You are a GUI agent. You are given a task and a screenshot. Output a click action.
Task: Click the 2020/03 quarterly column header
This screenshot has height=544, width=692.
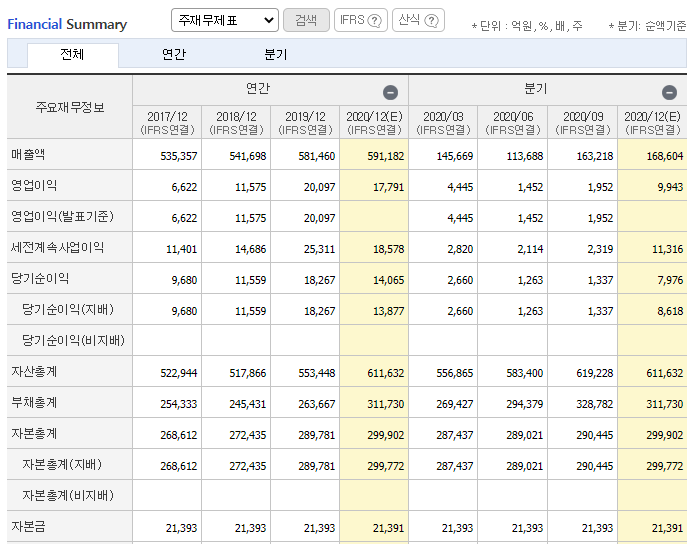click(443, 123)
